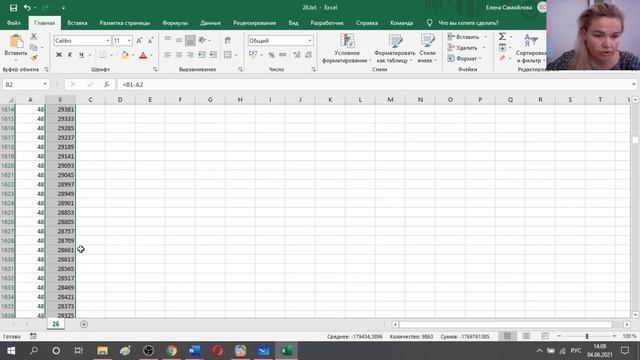
Task: Switch to the Разметка страницы tab
Action: 125,23
